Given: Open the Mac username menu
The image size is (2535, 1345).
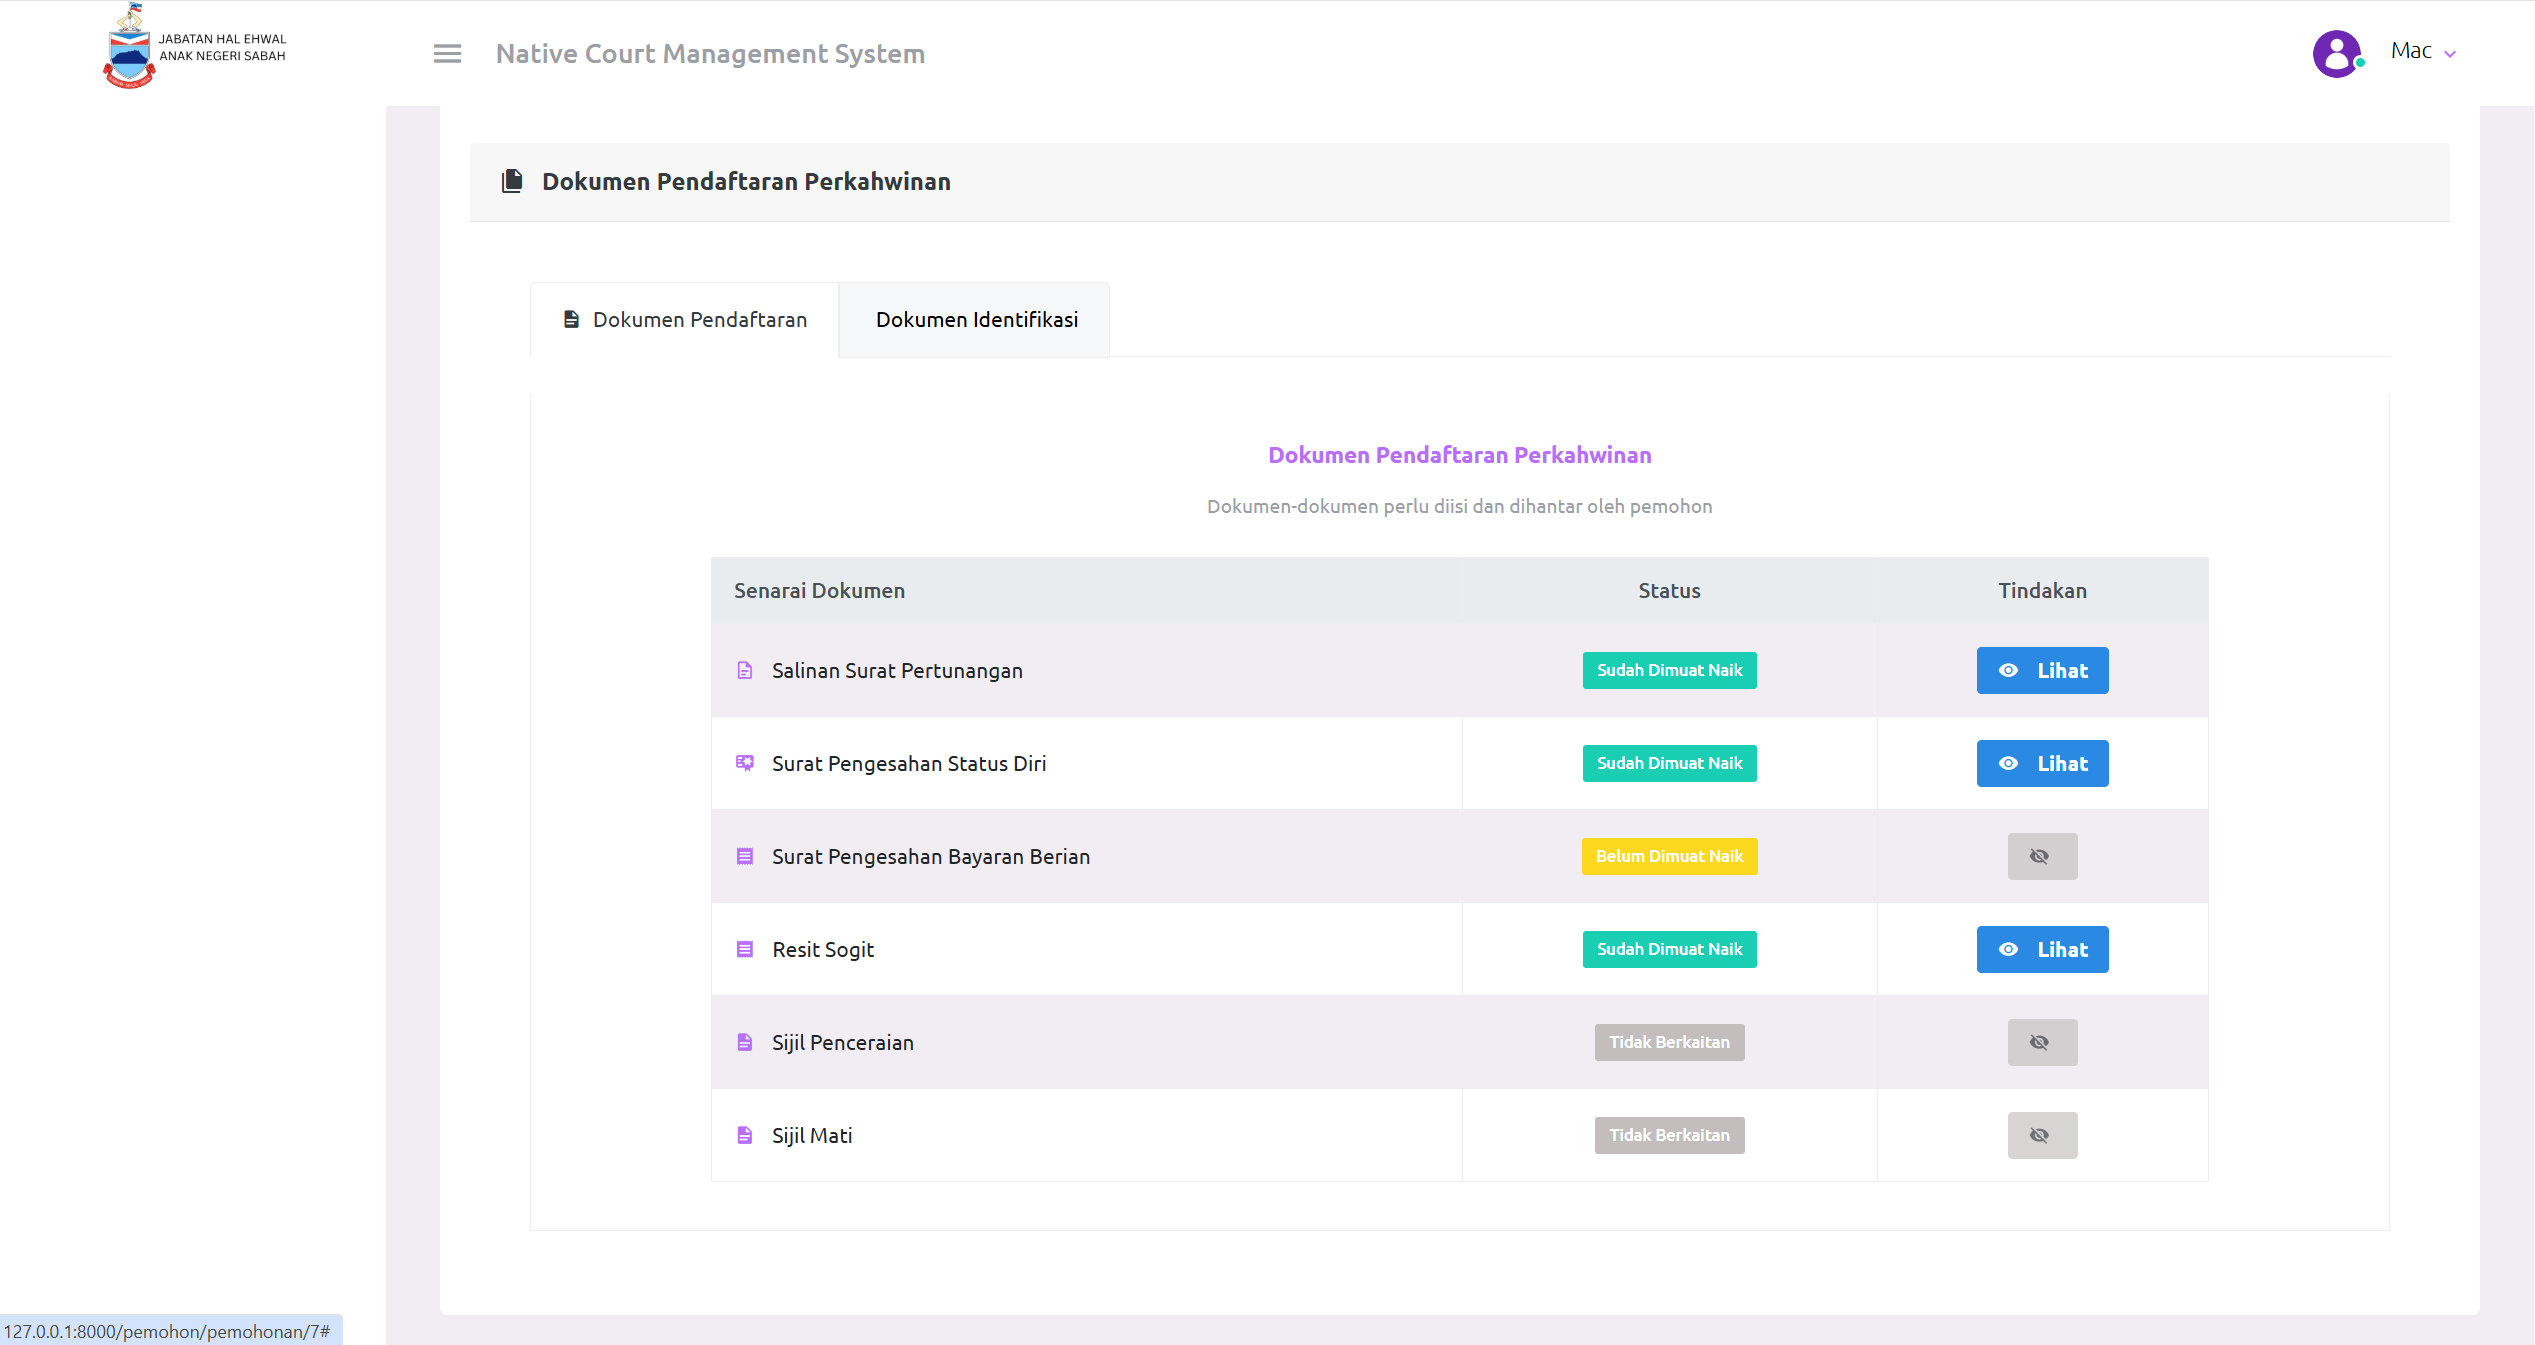Looking at the screenshot, I should (x=2410, y=51).
